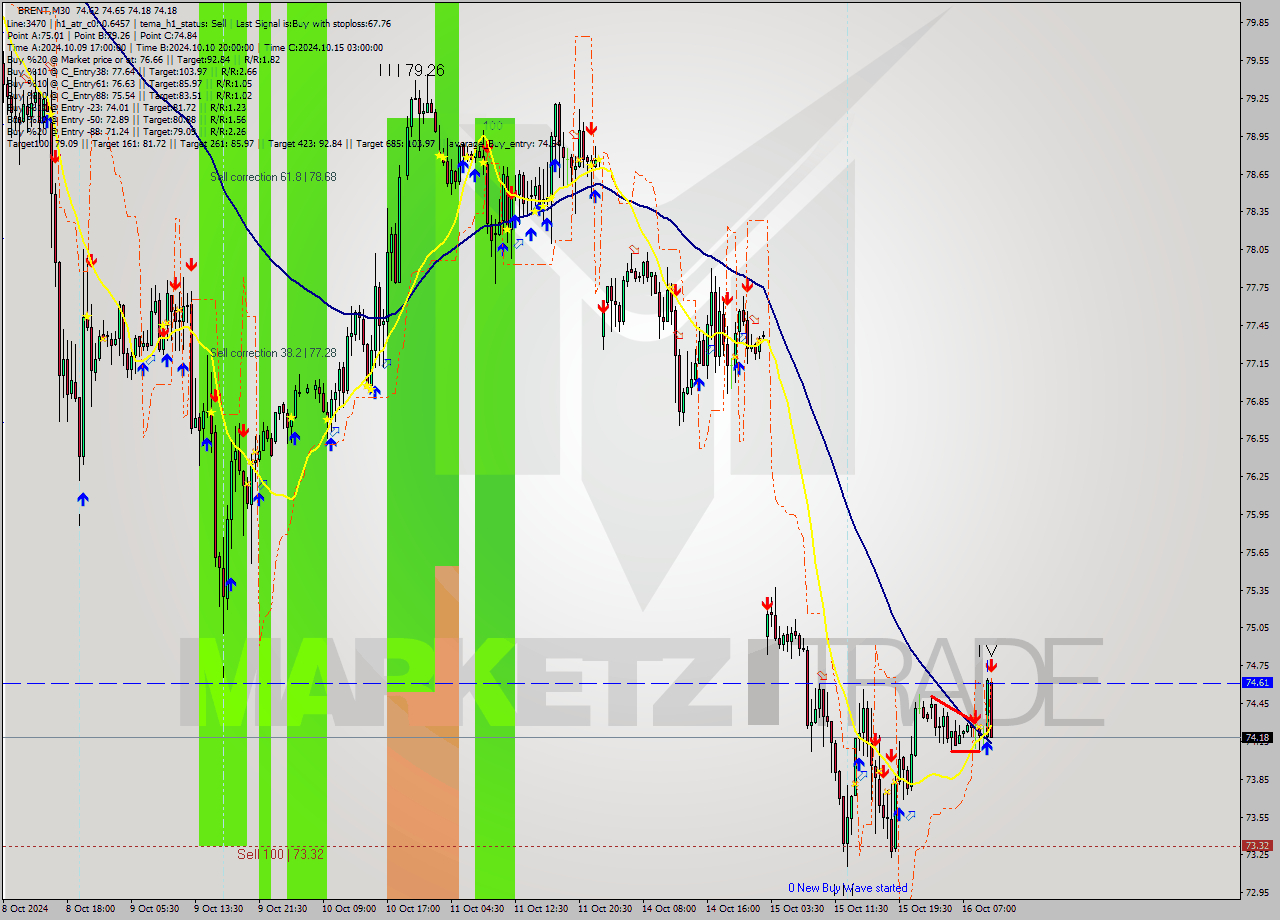Click the '15 Oct 03:30' time axis label
The width and height of the screenshot is (1280, 920).
(797, 909)
